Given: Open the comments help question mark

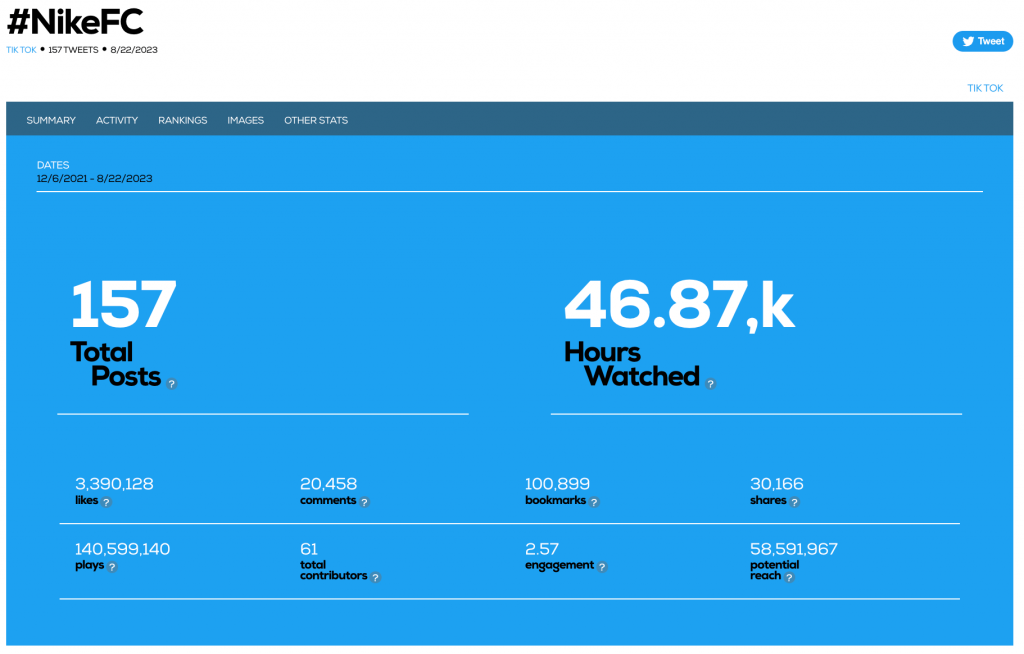Looking at the screenshot, I should (364, 502).
